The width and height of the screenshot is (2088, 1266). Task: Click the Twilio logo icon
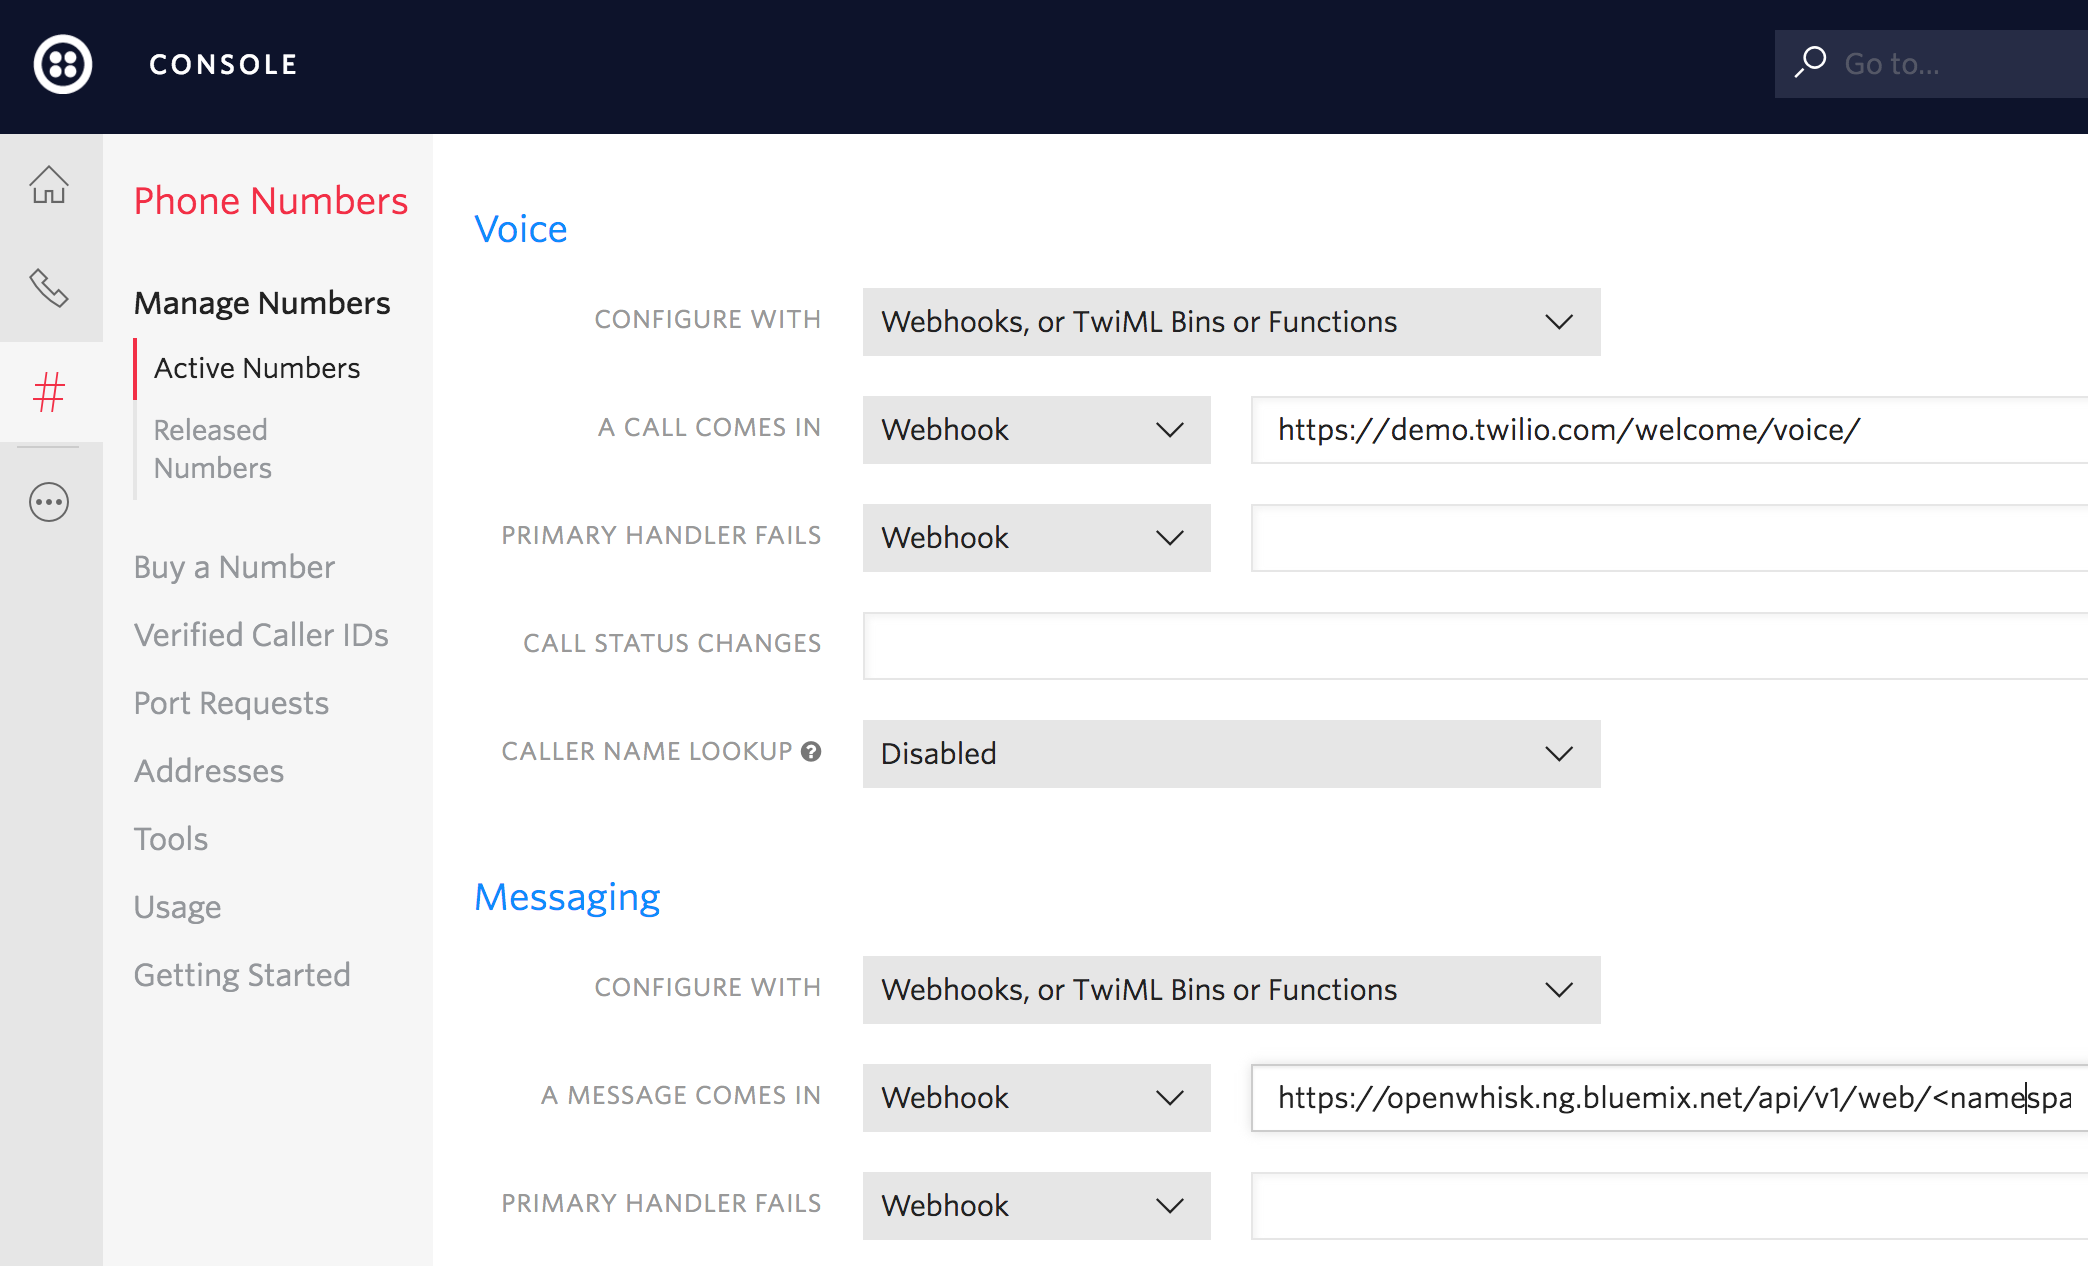point(63,65)
